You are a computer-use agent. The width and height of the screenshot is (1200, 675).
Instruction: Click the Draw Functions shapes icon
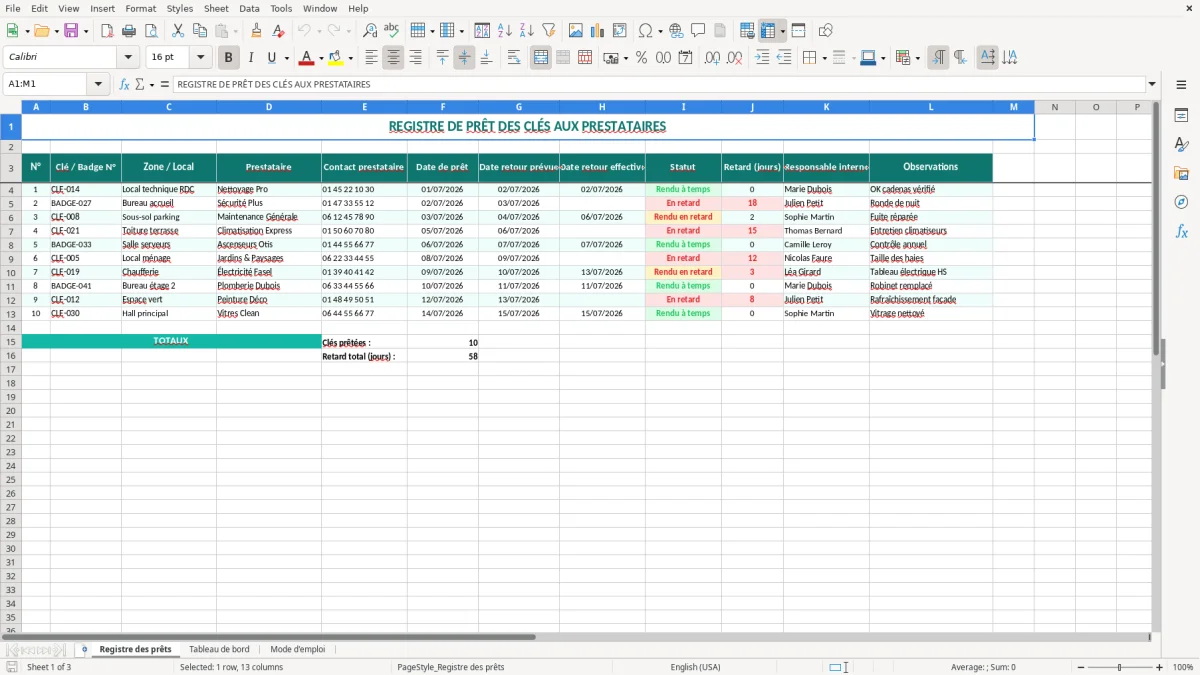(x=826, y=31)
